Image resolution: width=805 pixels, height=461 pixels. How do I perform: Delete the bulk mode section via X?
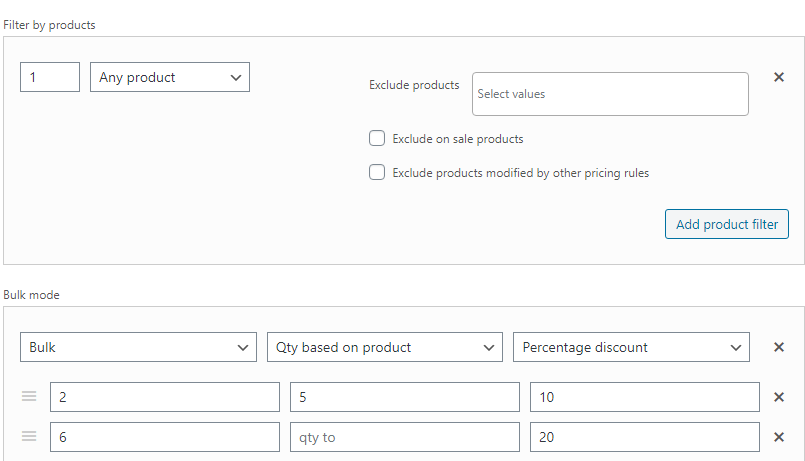[x=779, y=347]
